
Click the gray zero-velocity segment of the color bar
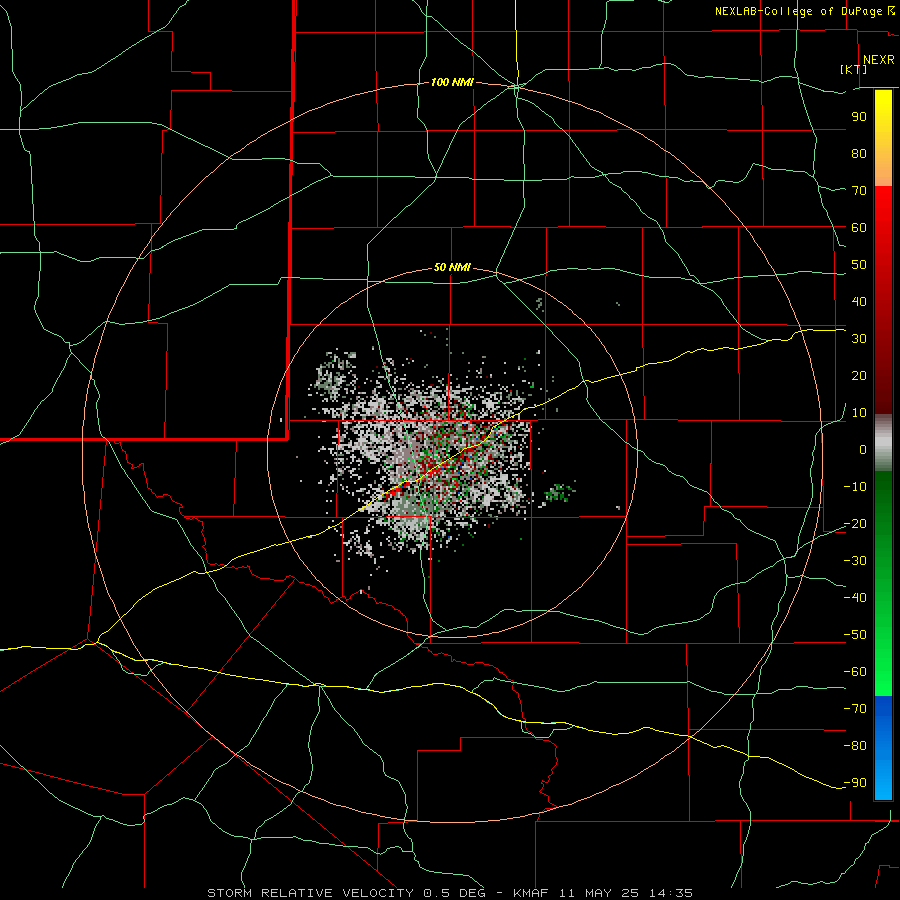click(x=883, y=443)
